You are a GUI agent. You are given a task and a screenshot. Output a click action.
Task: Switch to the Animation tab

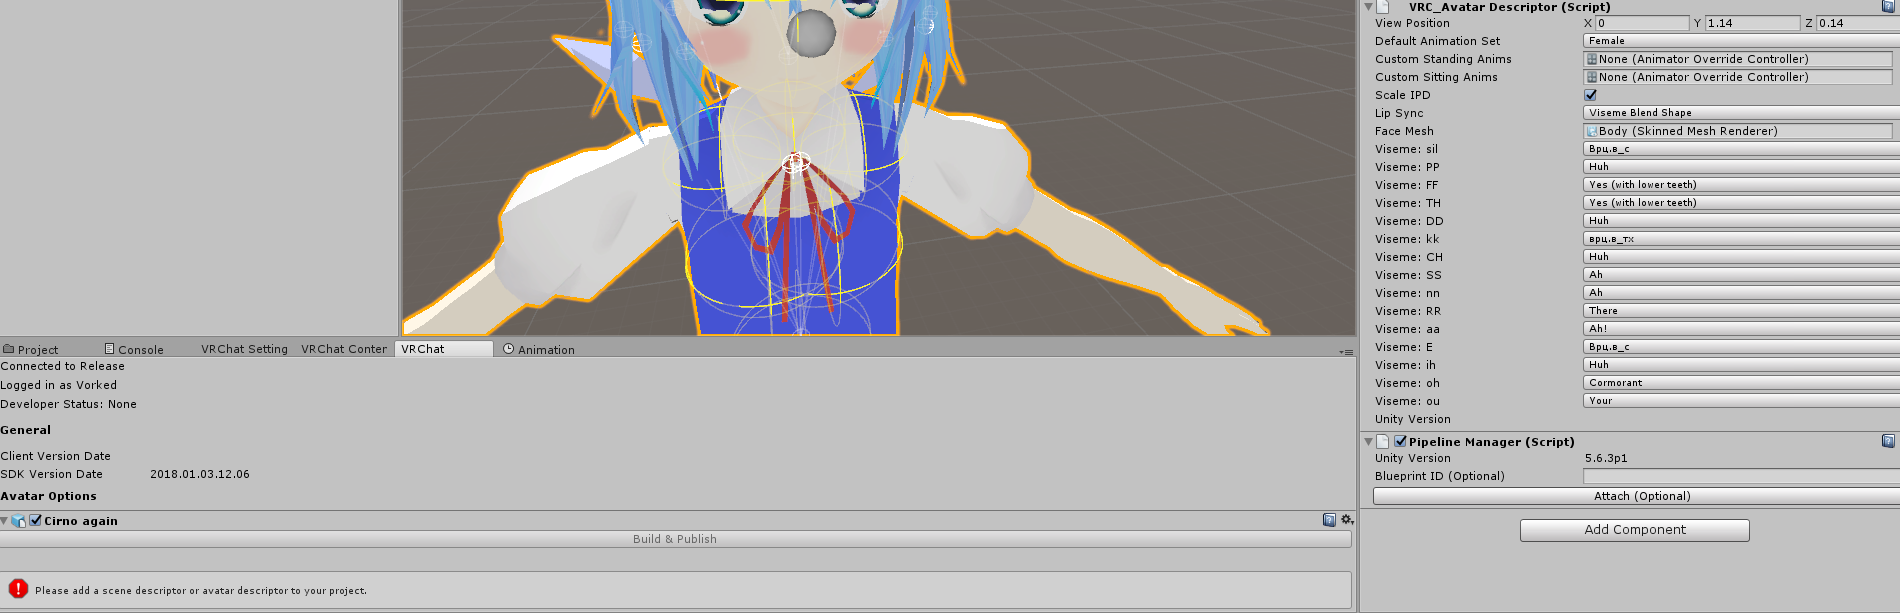tap(539, 349)
